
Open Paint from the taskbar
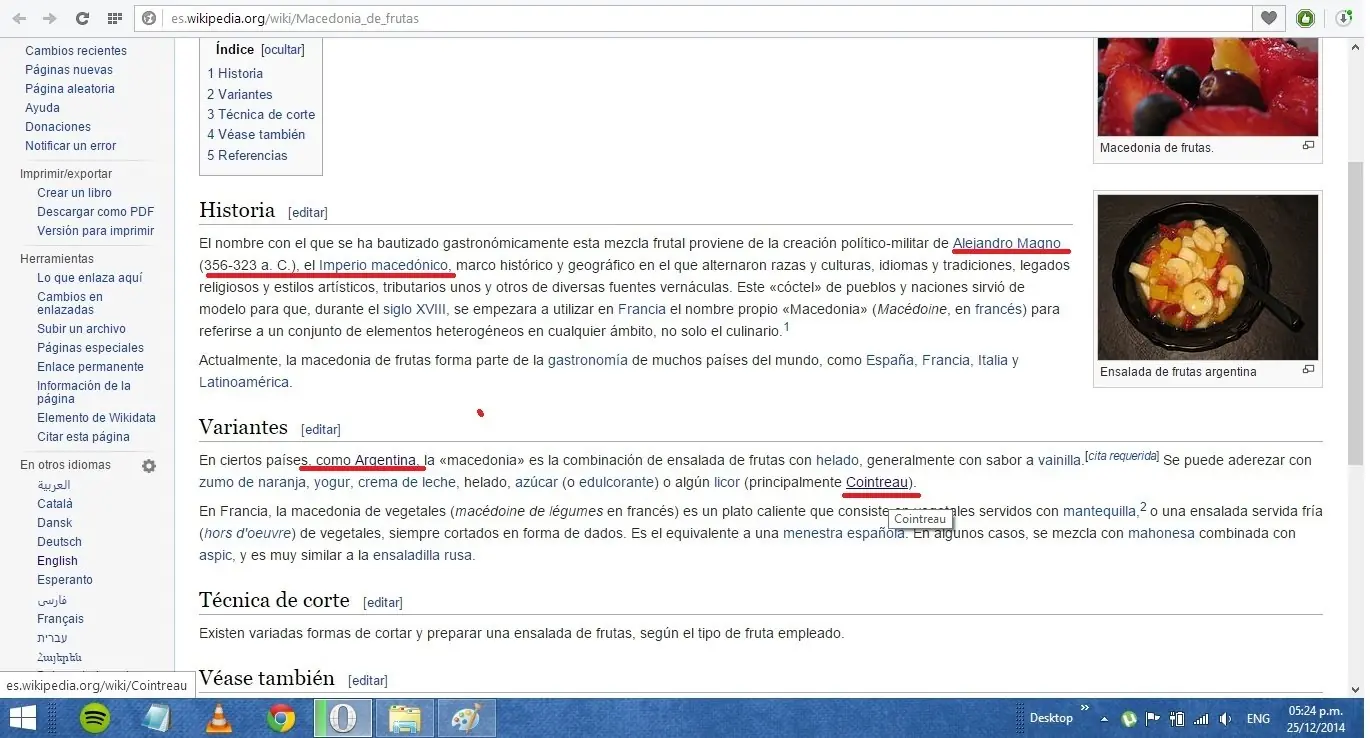466,718
